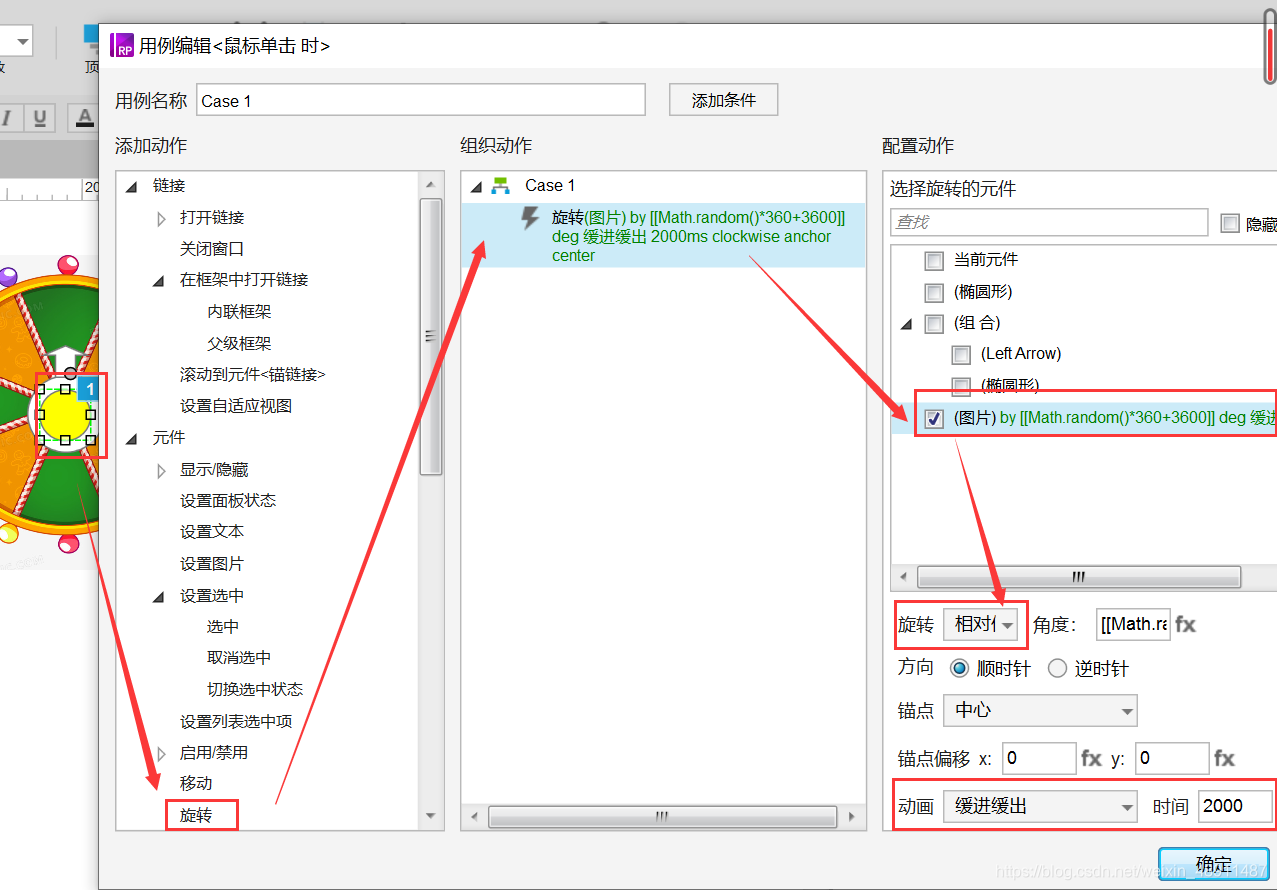The image size is (1277, 890).
Task: Select the 关闭窗口 action
Action: tap(212, 249)
